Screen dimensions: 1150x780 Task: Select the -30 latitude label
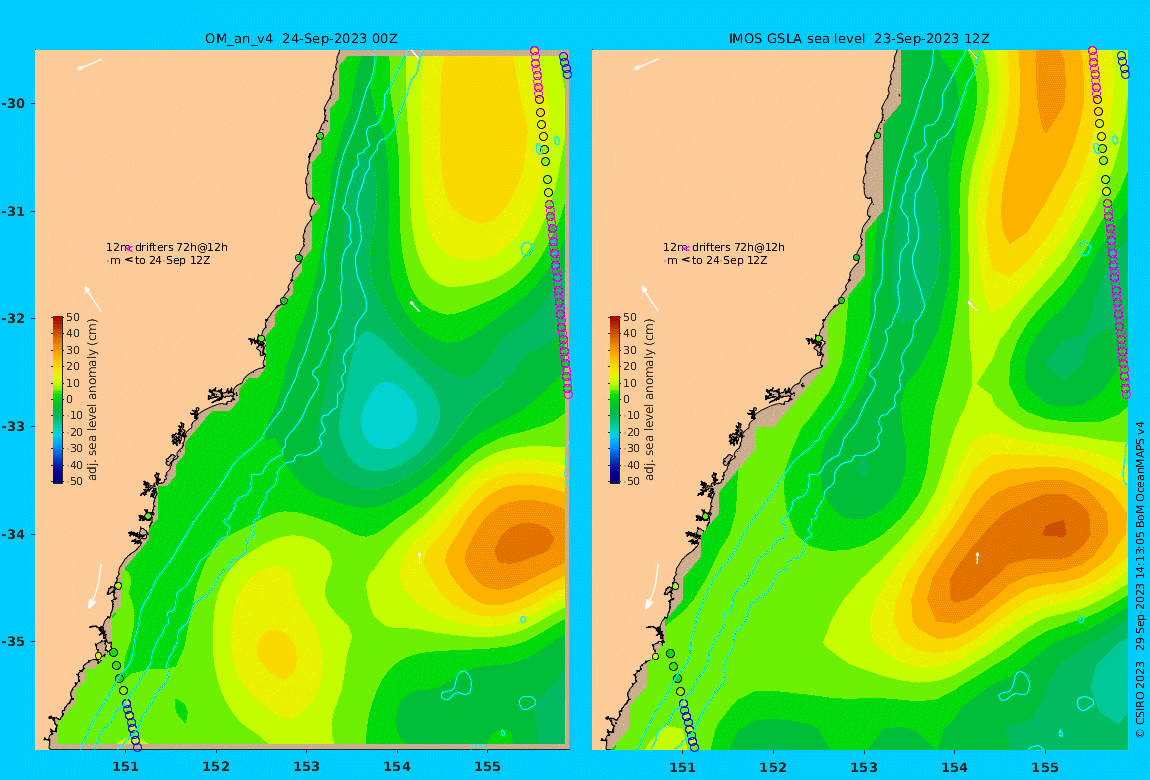coord(13,103)
